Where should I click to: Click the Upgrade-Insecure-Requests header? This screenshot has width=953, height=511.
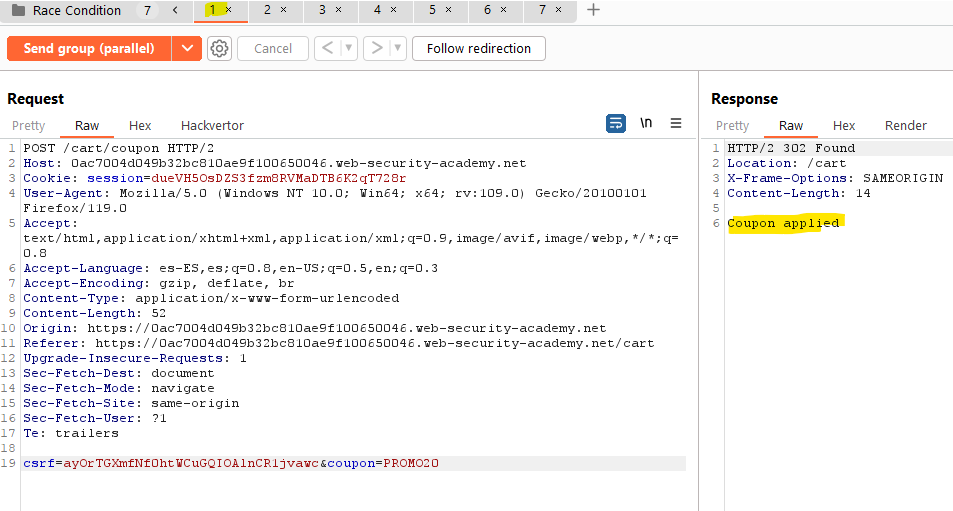135,358
